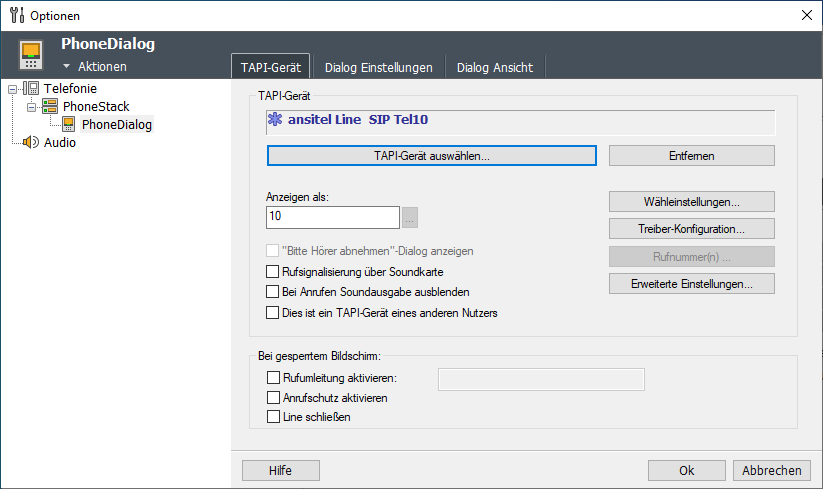
Task: Collapse the PhoneStack tree node
Action: coord(31,106)
